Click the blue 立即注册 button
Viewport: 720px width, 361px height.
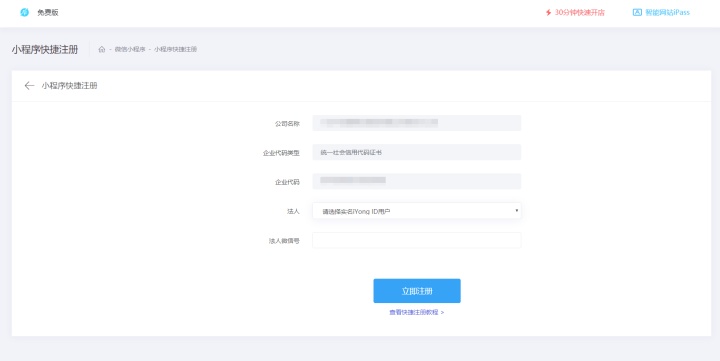pyautogui.click(x=416, y=291)
